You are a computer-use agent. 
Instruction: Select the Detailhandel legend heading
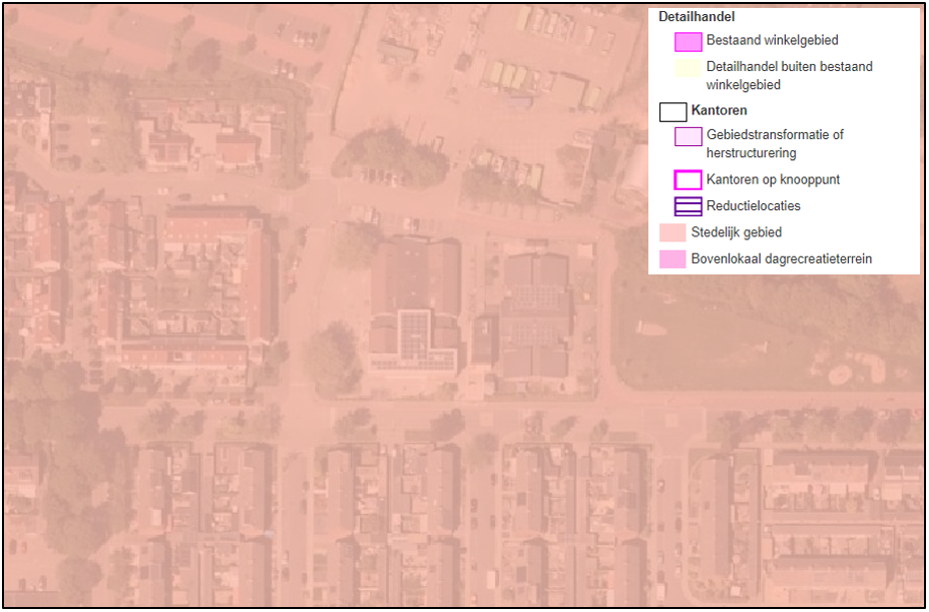[696, 18]
